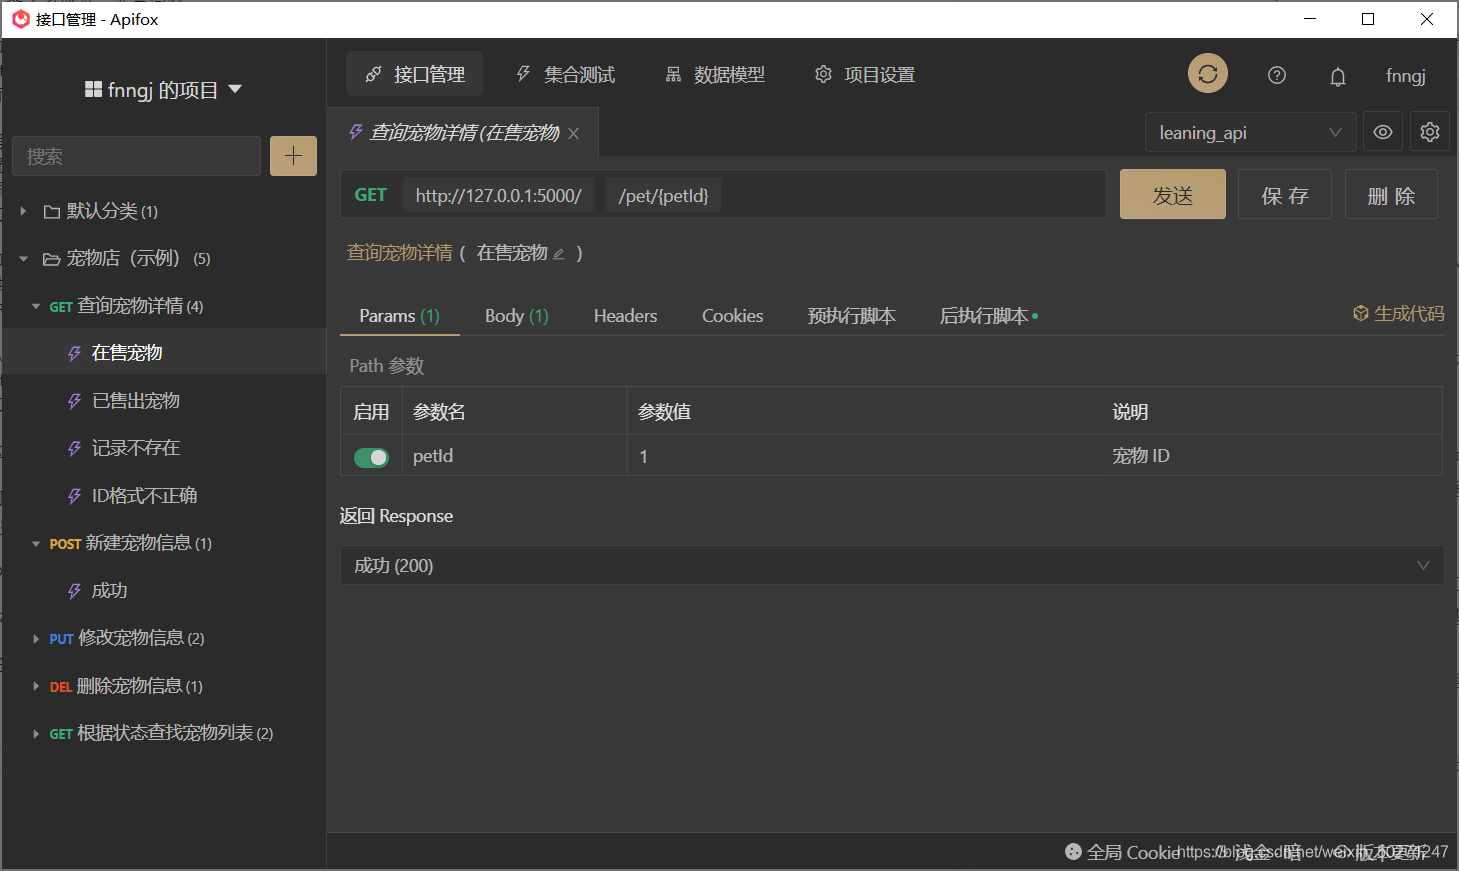The image size is (1459, 871).
Task: Open the notifications bell
Action: 1337,76
